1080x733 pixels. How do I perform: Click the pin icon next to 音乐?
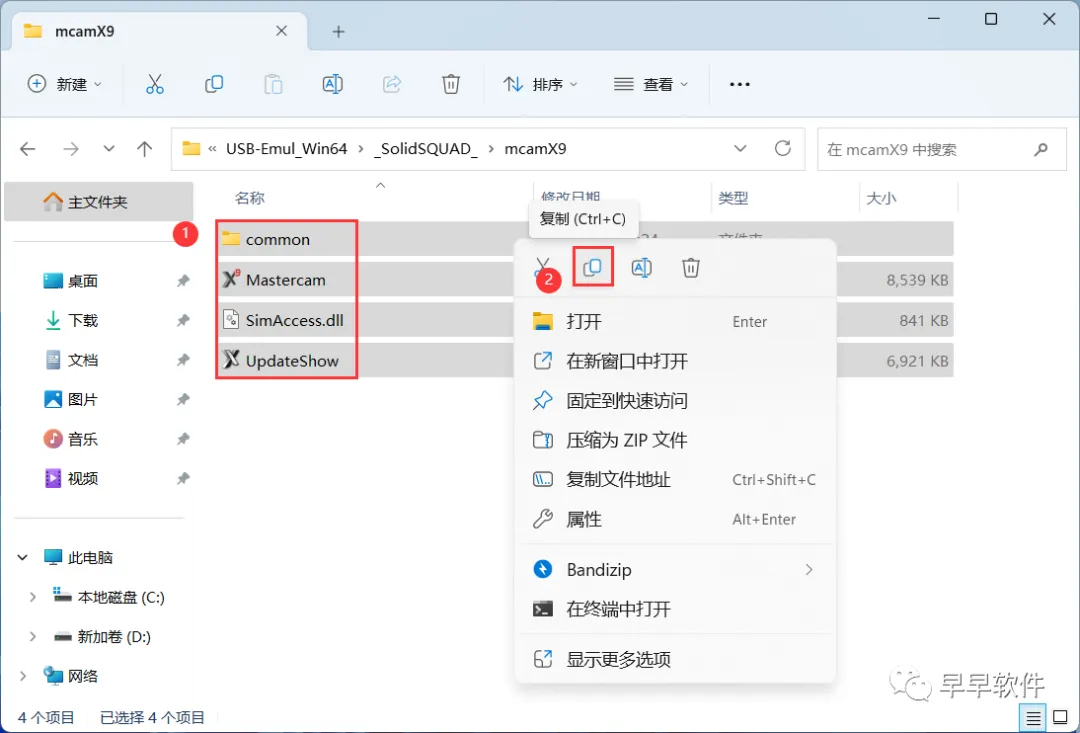click(x=183, y=439)
